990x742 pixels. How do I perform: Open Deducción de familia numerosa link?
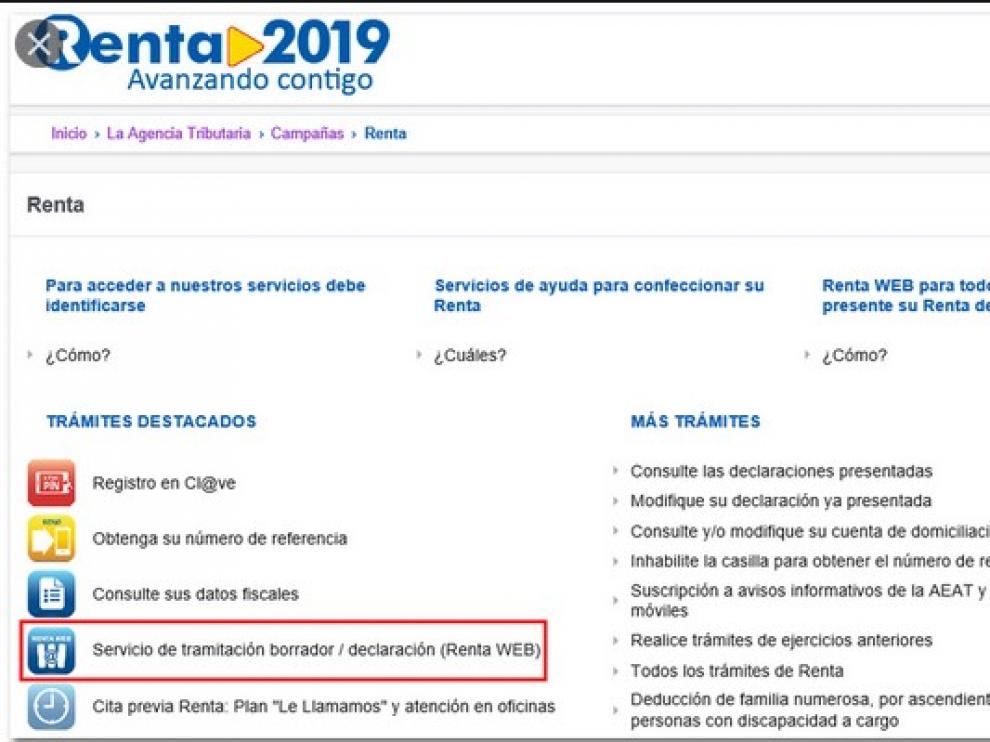(810, 710)
